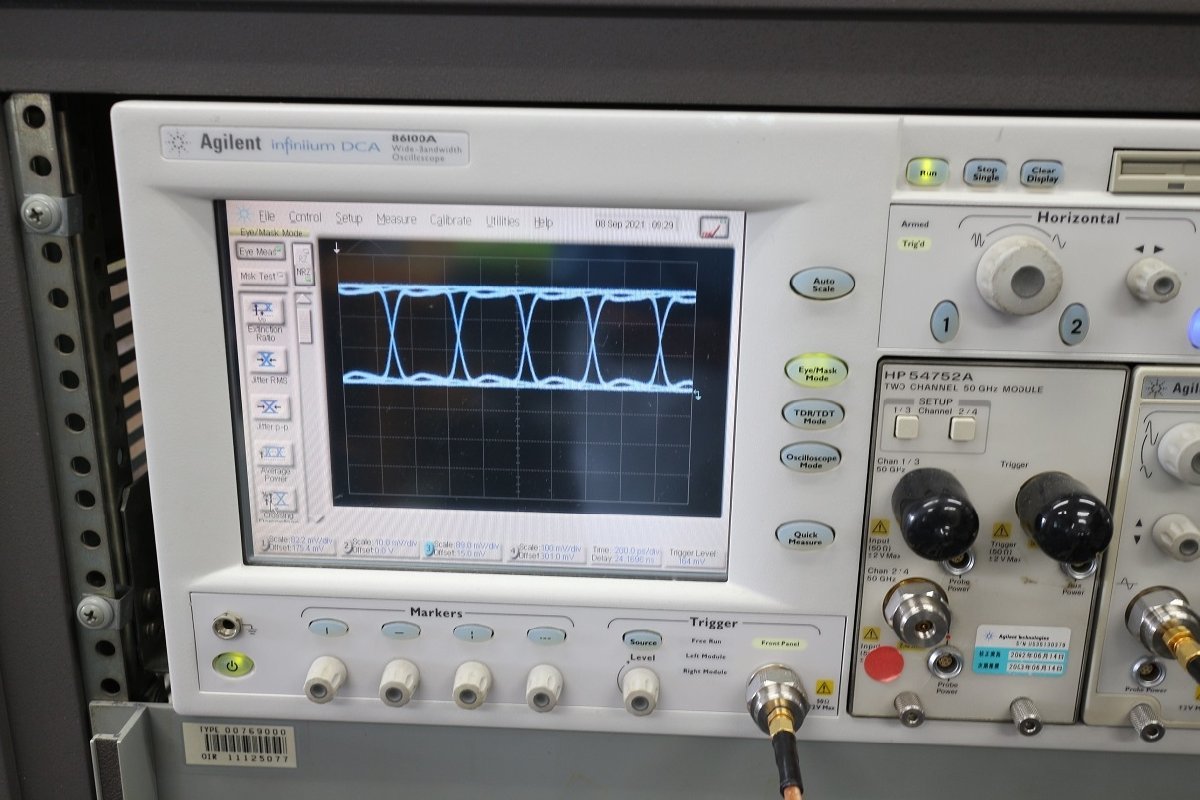Click the ground jack beside the power button

click(227, 627)
